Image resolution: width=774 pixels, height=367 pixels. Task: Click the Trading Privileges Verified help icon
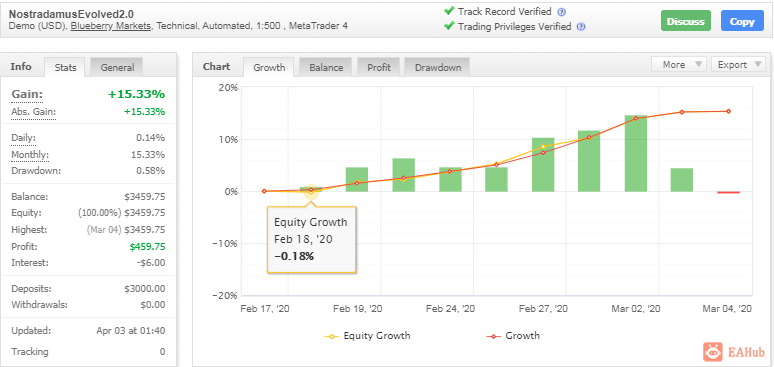581,27
